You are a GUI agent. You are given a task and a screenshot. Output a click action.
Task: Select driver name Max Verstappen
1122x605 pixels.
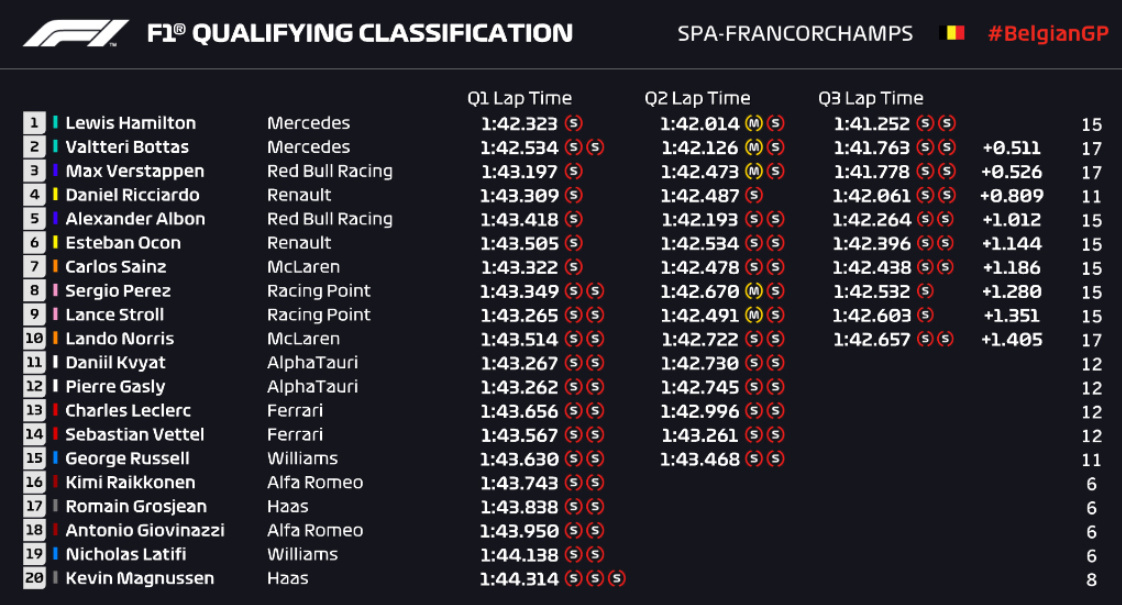[x=134, y=171]
